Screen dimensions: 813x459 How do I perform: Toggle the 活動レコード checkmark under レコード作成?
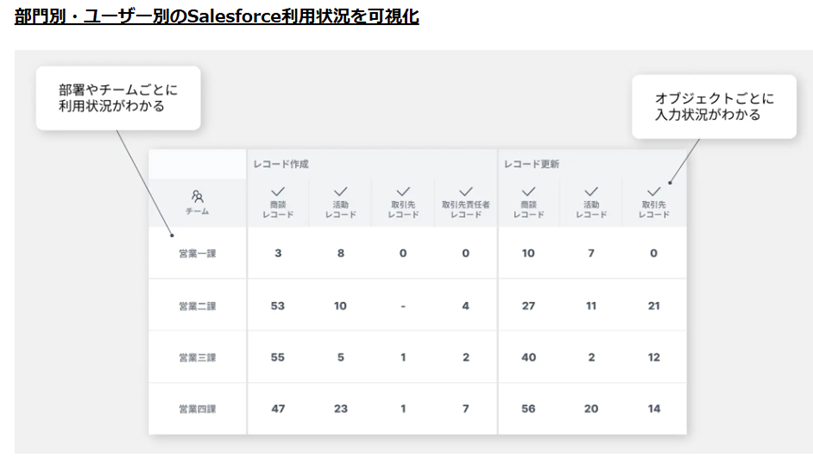[x=341, y=191]
